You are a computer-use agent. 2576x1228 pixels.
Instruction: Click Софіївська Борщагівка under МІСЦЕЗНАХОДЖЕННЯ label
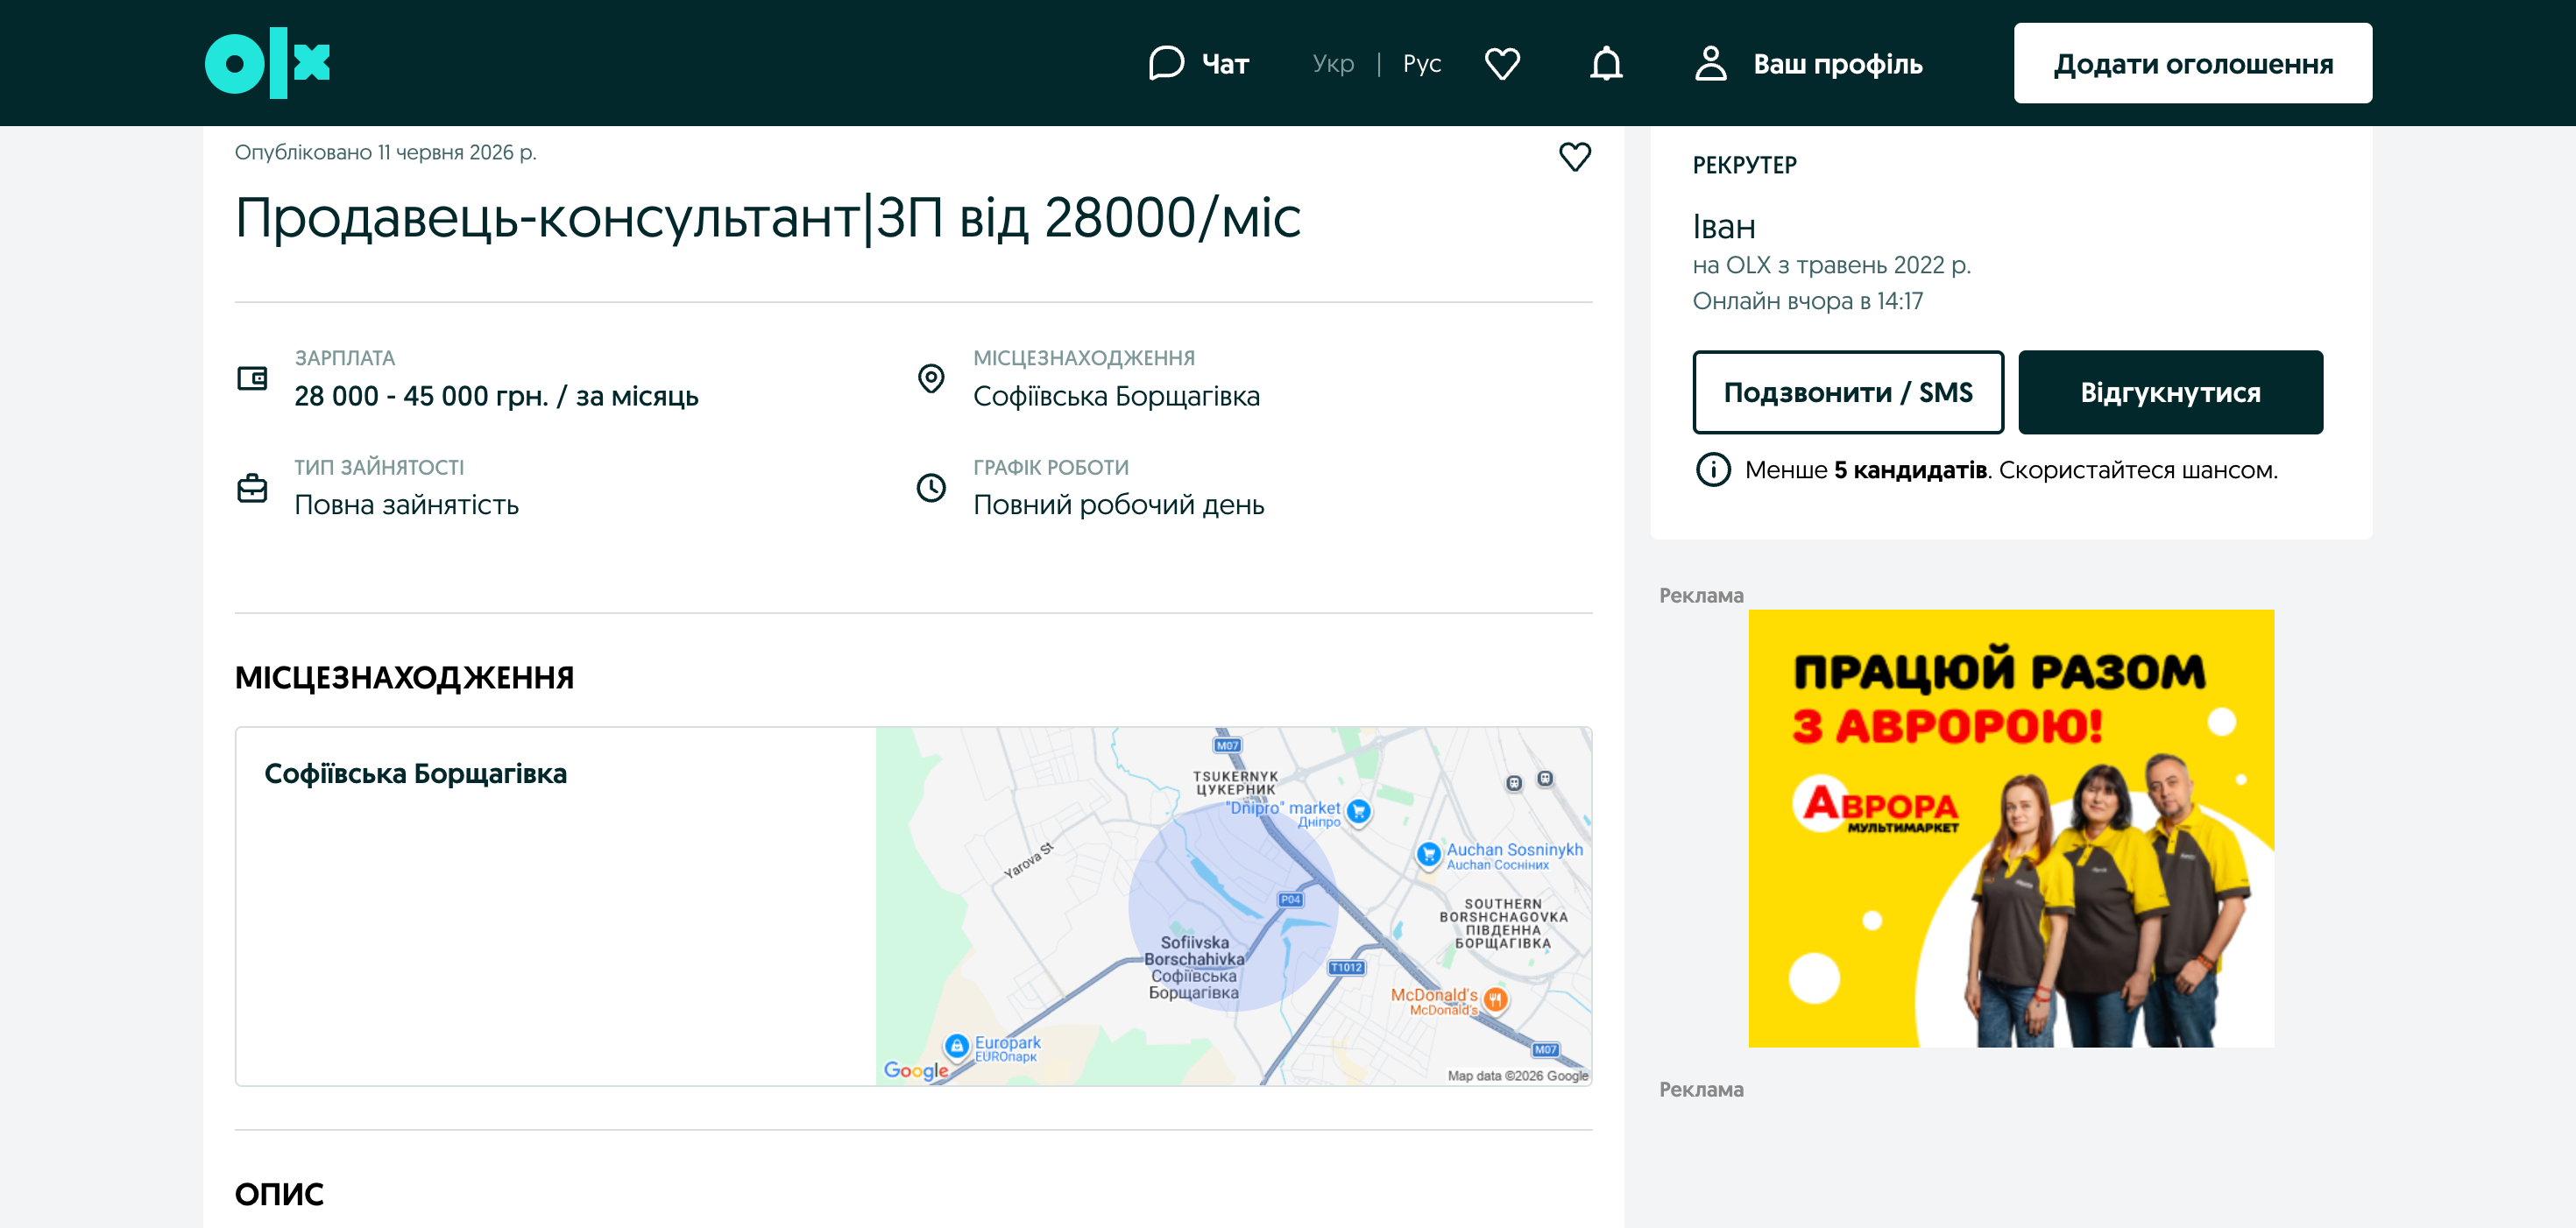[x=1117, y=396]
